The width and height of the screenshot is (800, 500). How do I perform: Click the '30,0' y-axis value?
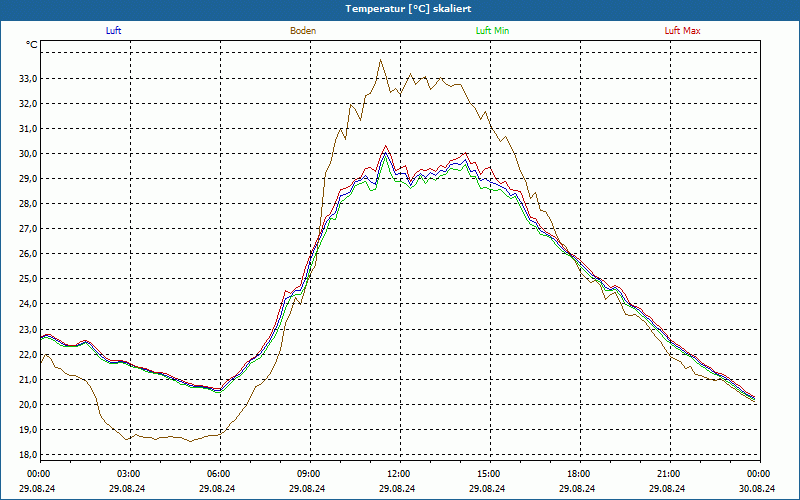click(x=28, y=154)
